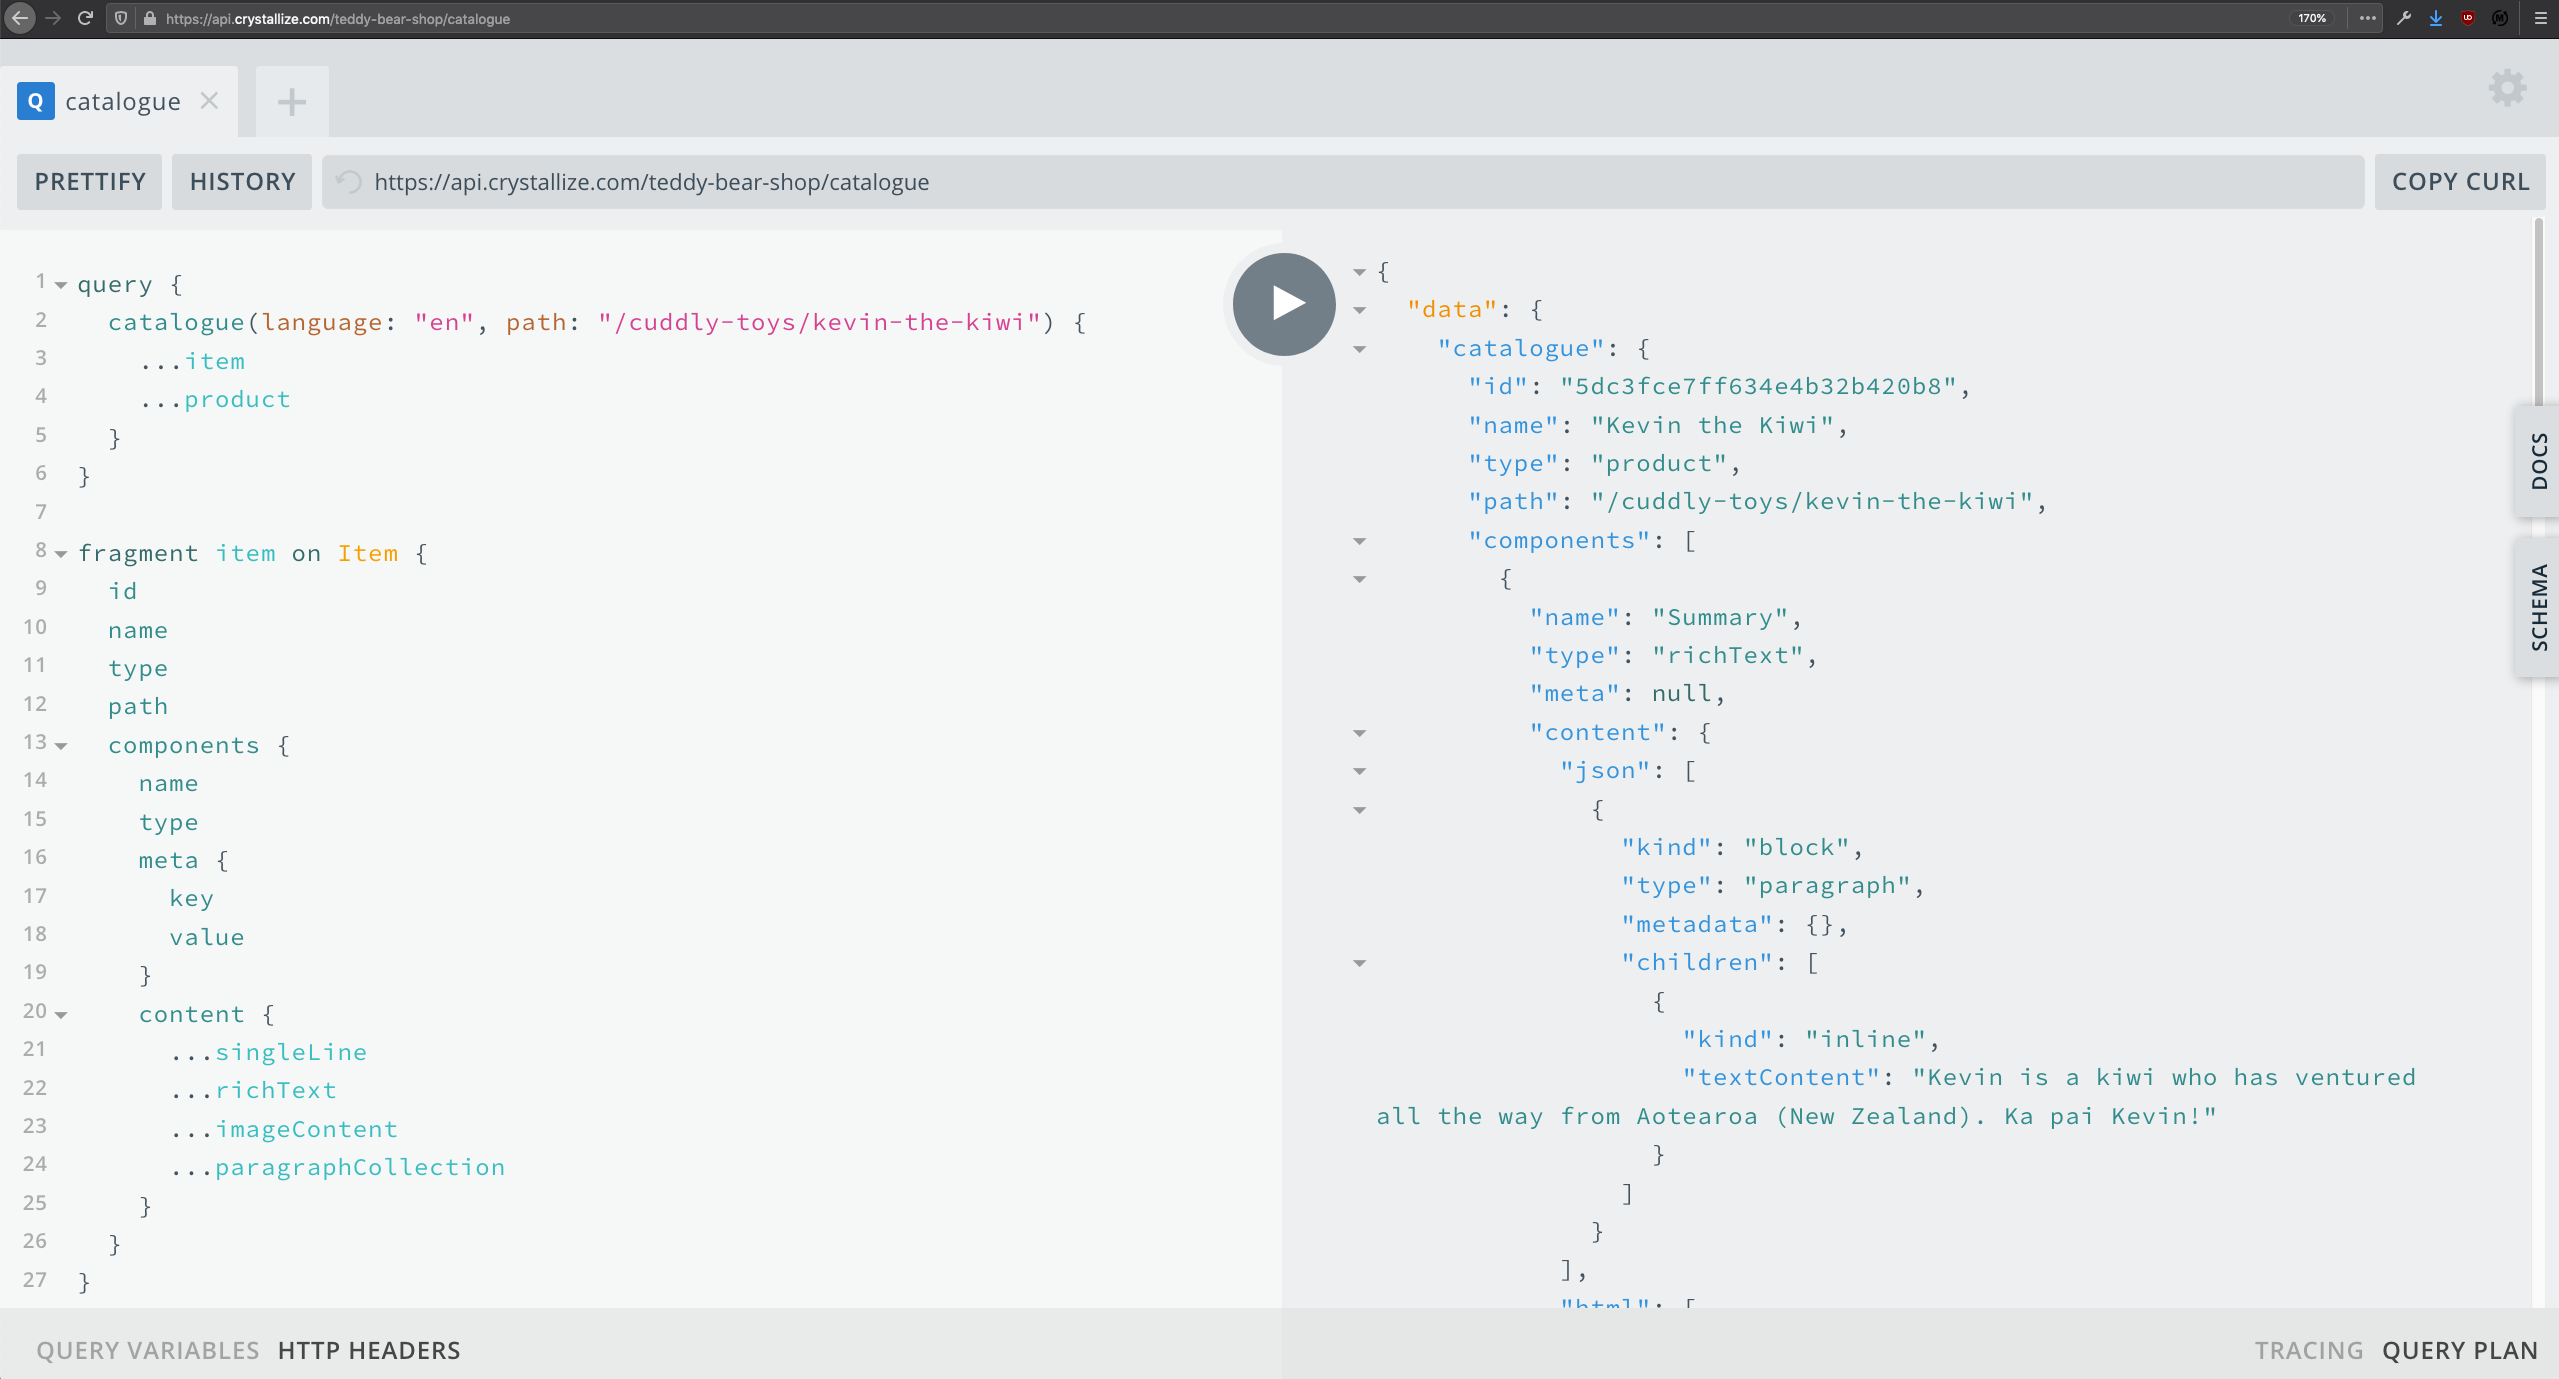Click the ...imageContent spread in the query
This screenshot has width=2559, height=1379.
click(284, 1129)
